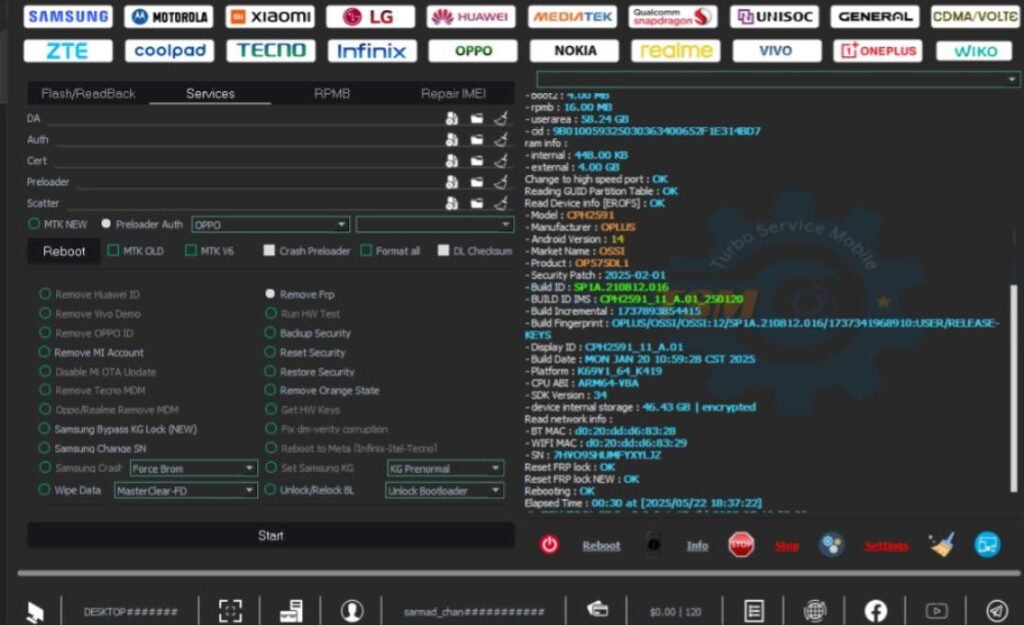Open the Facebook icon in status bar
The height and width of the screenshot is (625, 1024).
876,611
